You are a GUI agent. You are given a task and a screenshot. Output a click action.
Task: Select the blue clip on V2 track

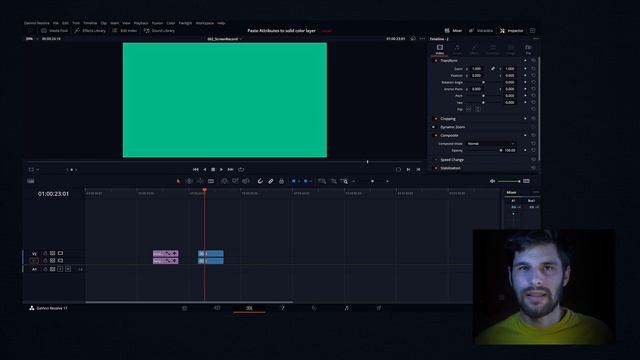pyautogui.click(x=211, y=253)
